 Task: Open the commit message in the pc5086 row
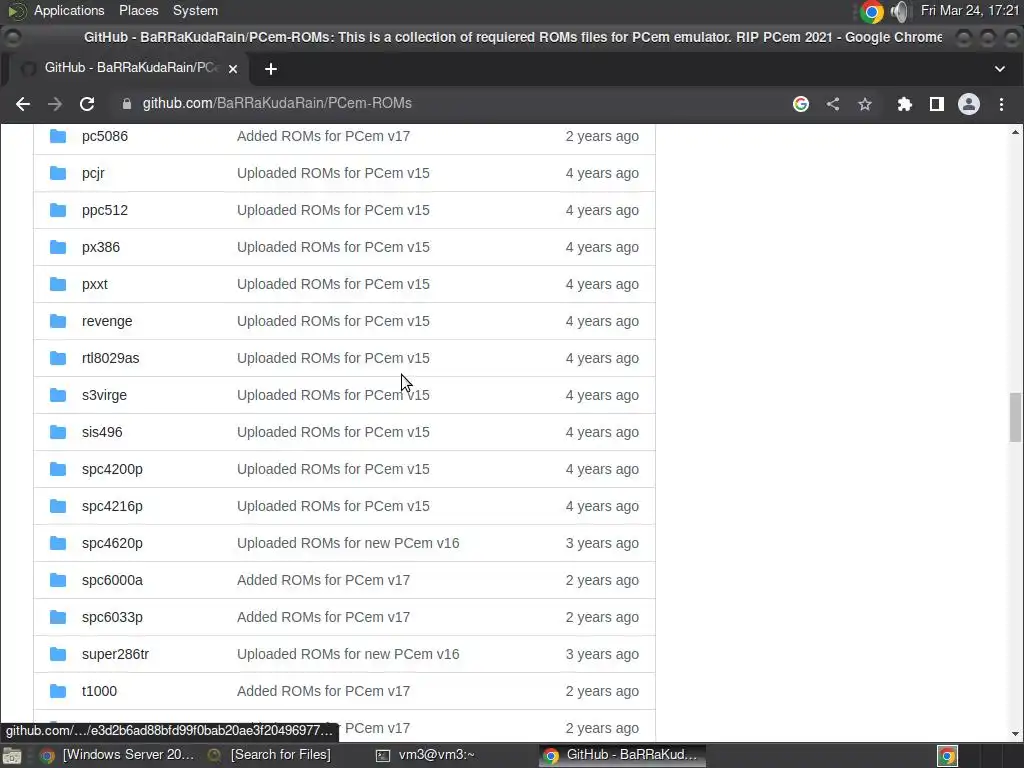click(323, 136)
